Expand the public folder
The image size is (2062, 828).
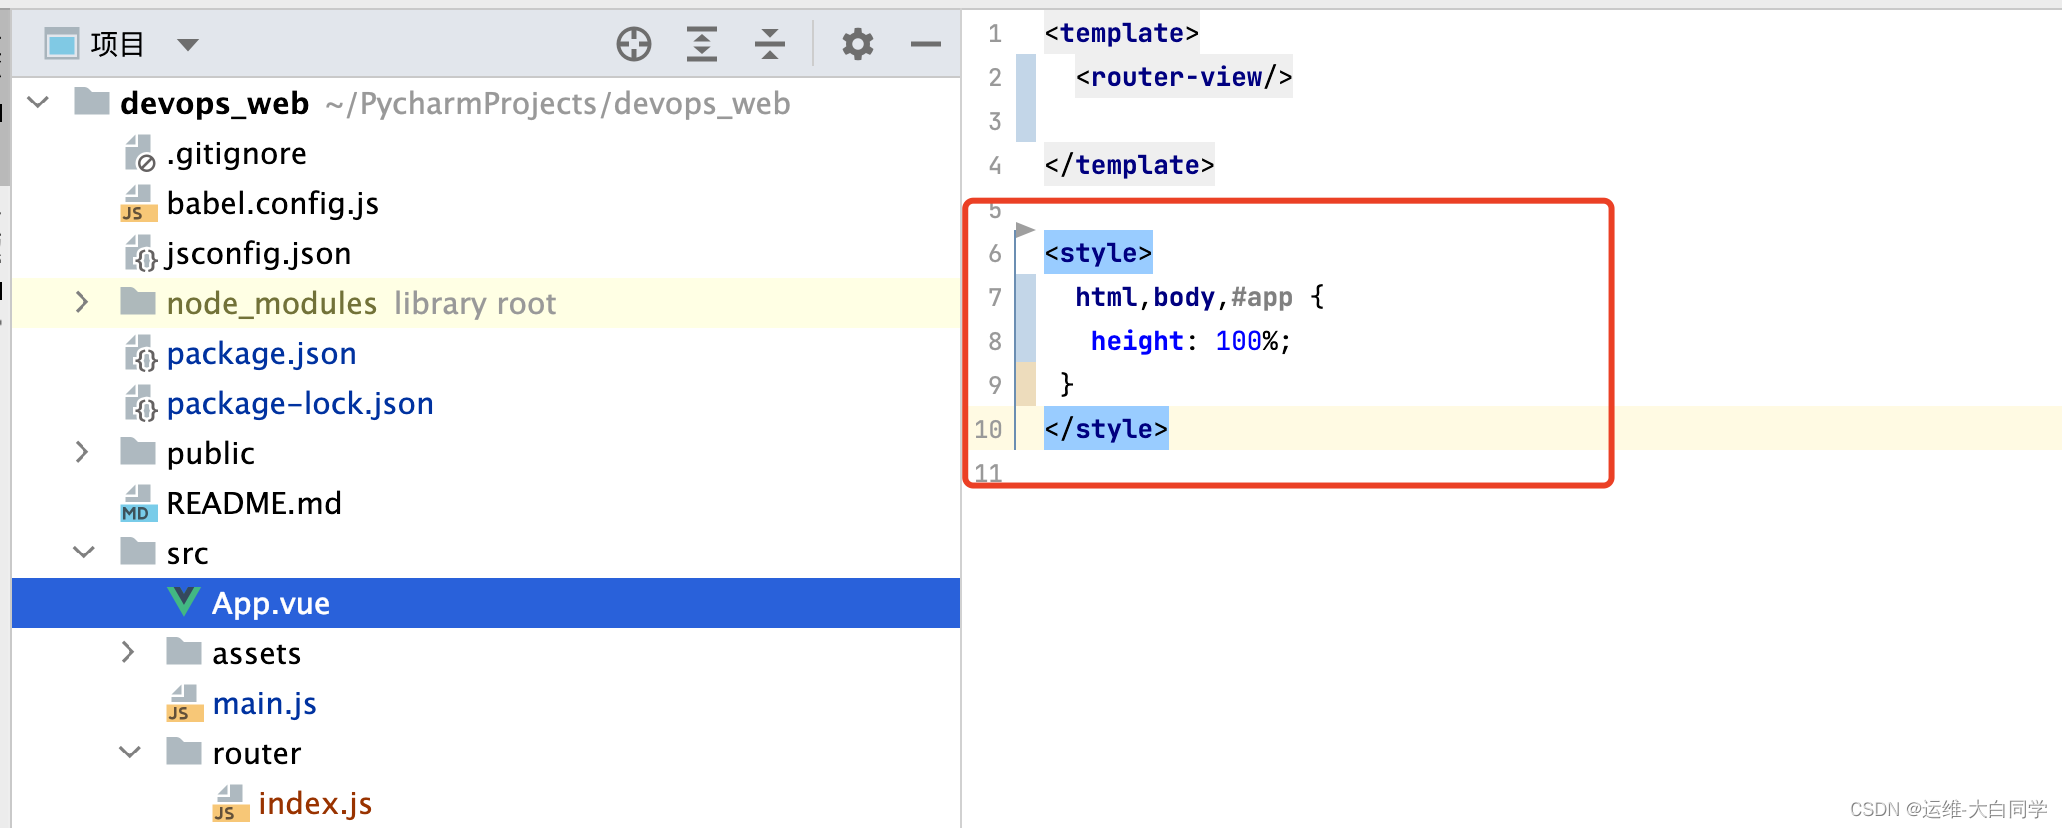coord(82,452)
